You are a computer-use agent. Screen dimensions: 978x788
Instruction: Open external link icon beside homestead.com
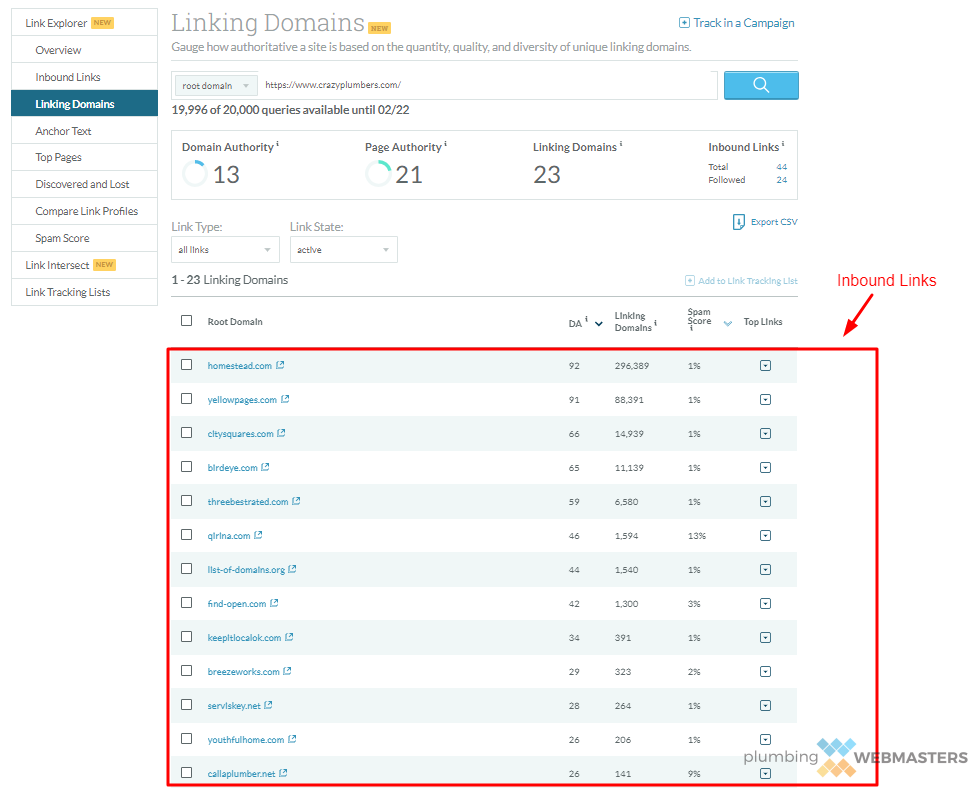click(280, 365)
